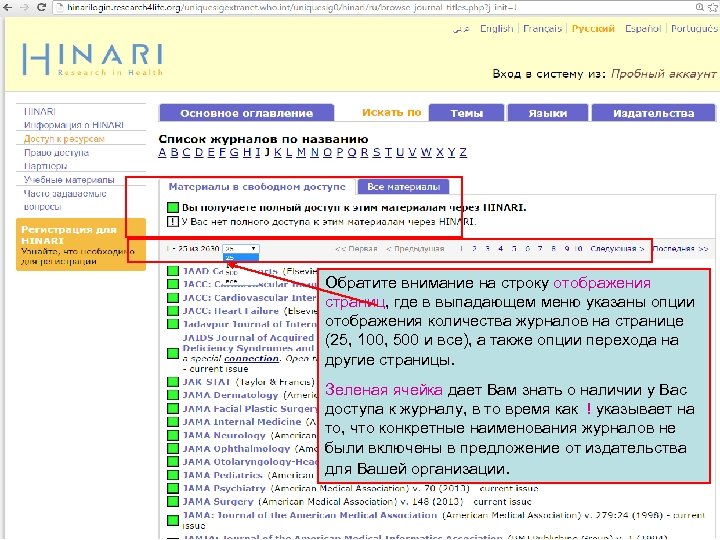Screen dimensions: 720x540
Task: Open Часто задаваемые вопросы sidebar link
Action: click(65, 200)
